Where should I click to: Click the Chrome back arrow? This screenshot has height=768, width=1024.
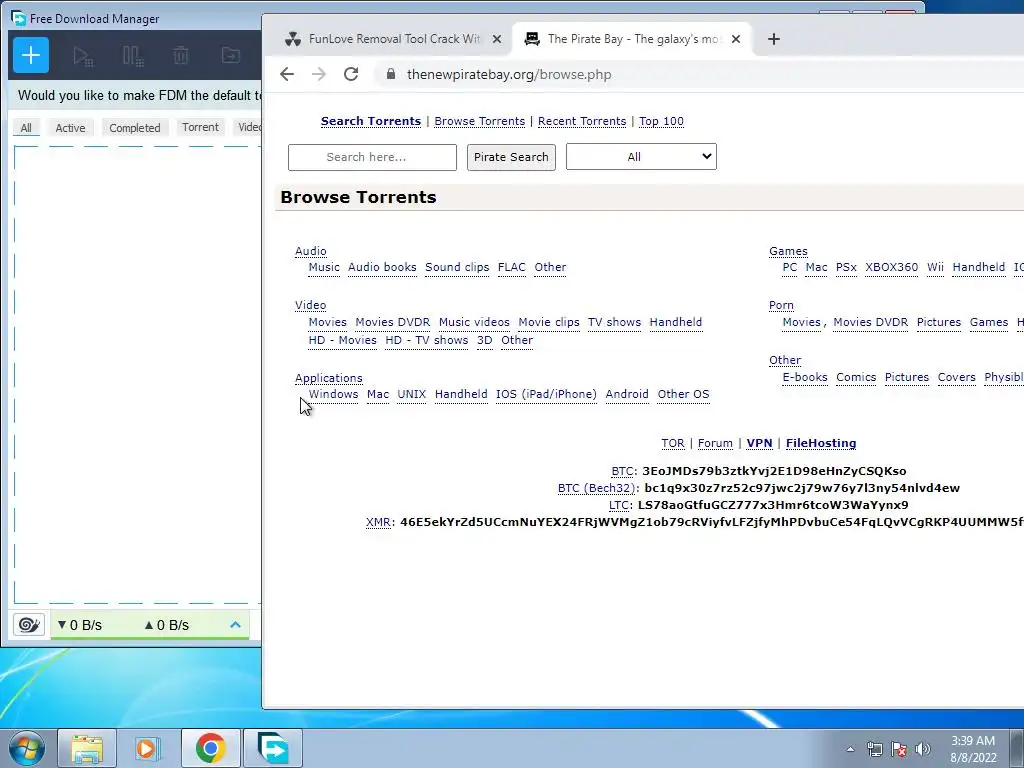point(287,74)
